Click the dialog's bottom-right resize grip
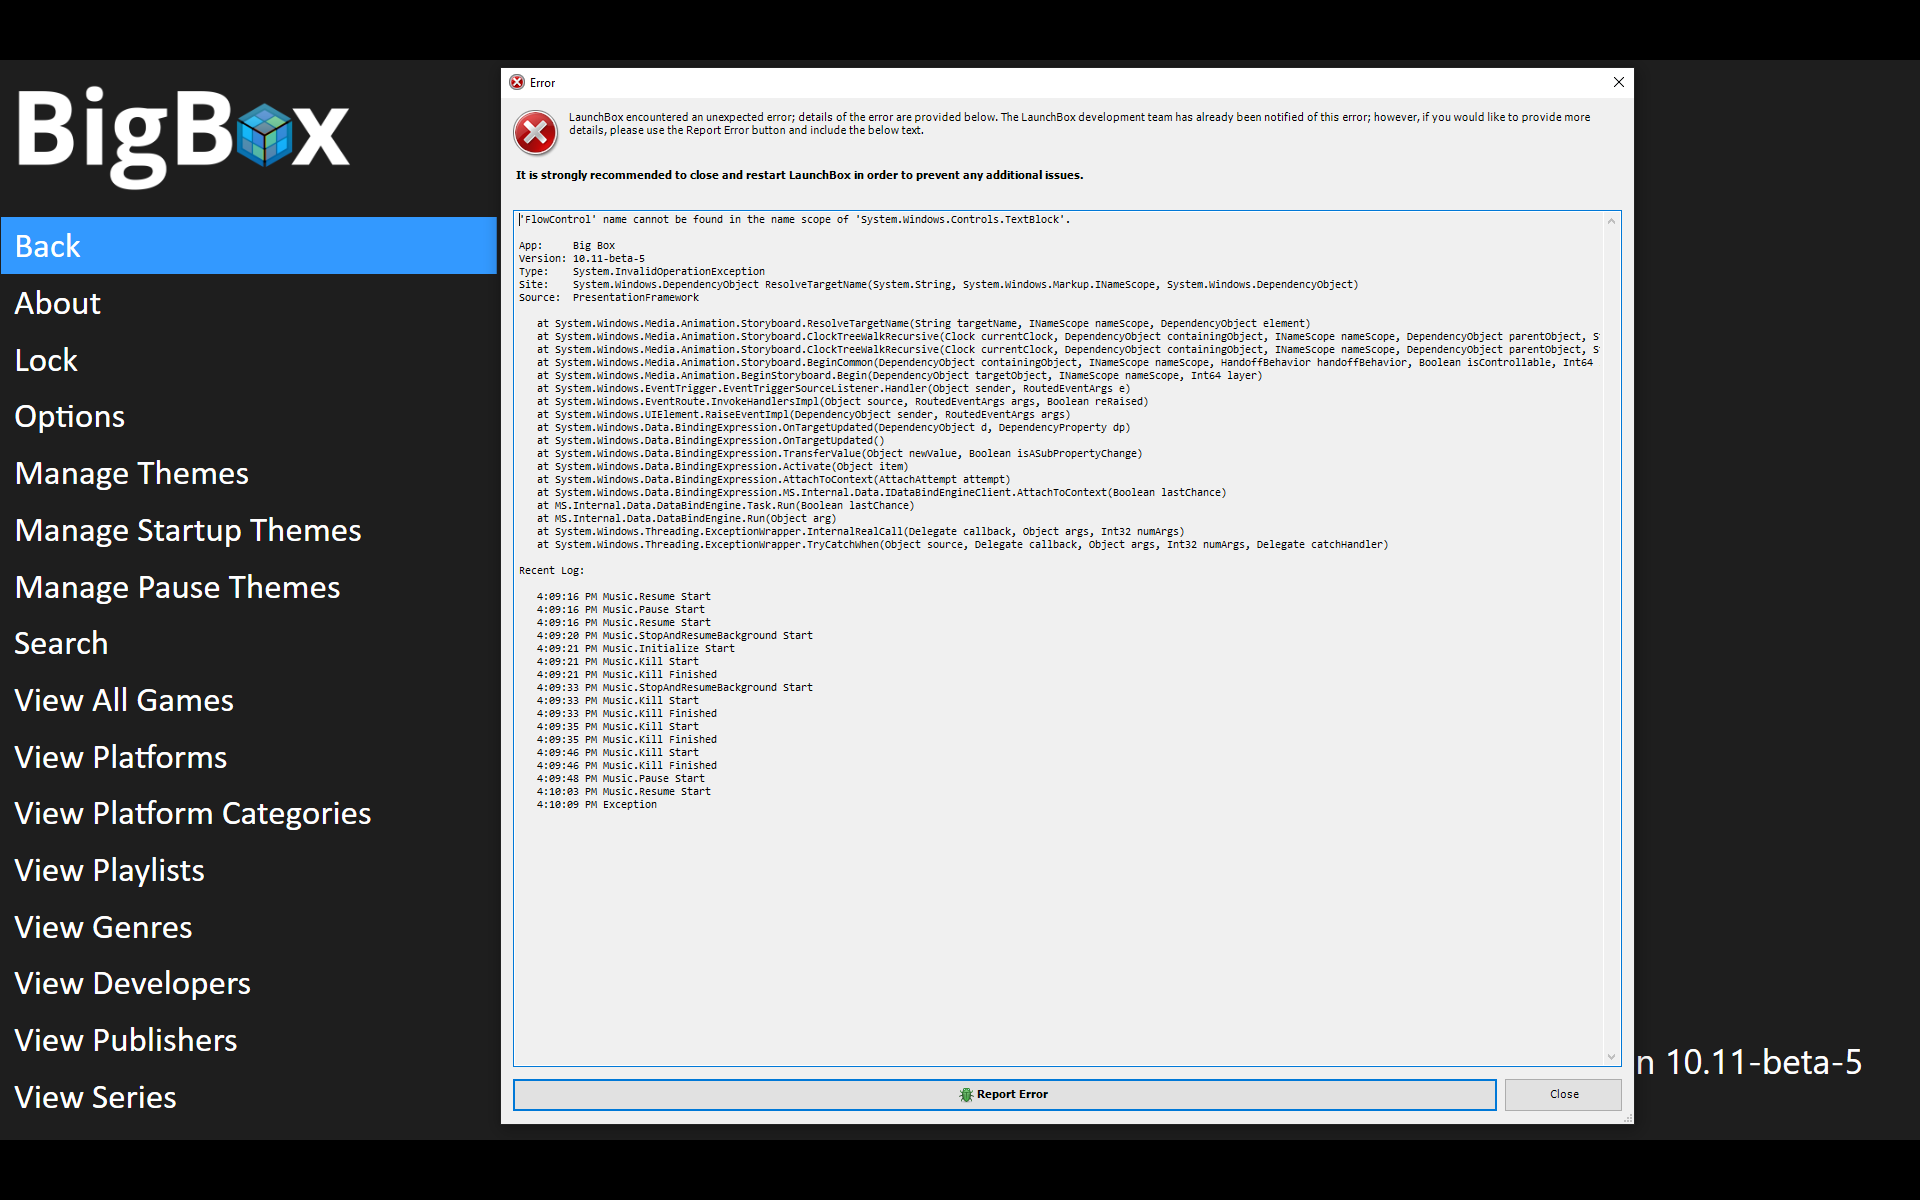 click(x=1627, y=1117)
